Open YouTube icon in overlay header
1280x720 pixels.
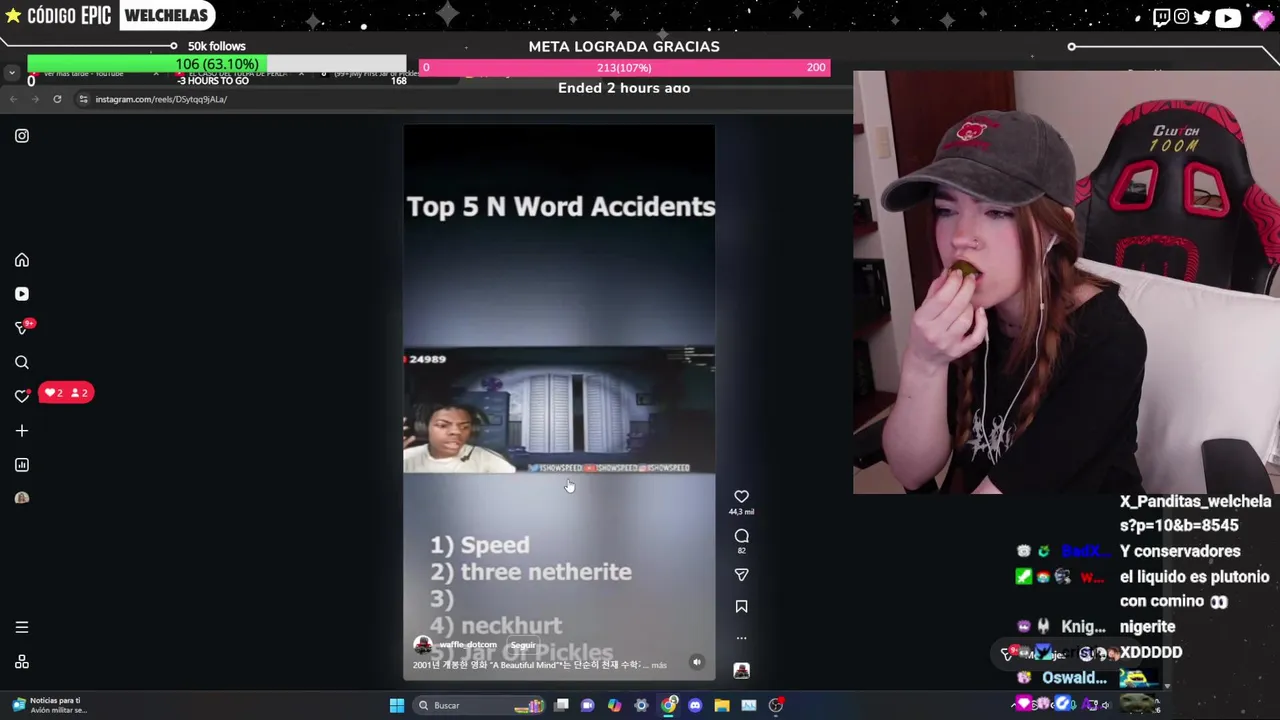pos(1227,16)
